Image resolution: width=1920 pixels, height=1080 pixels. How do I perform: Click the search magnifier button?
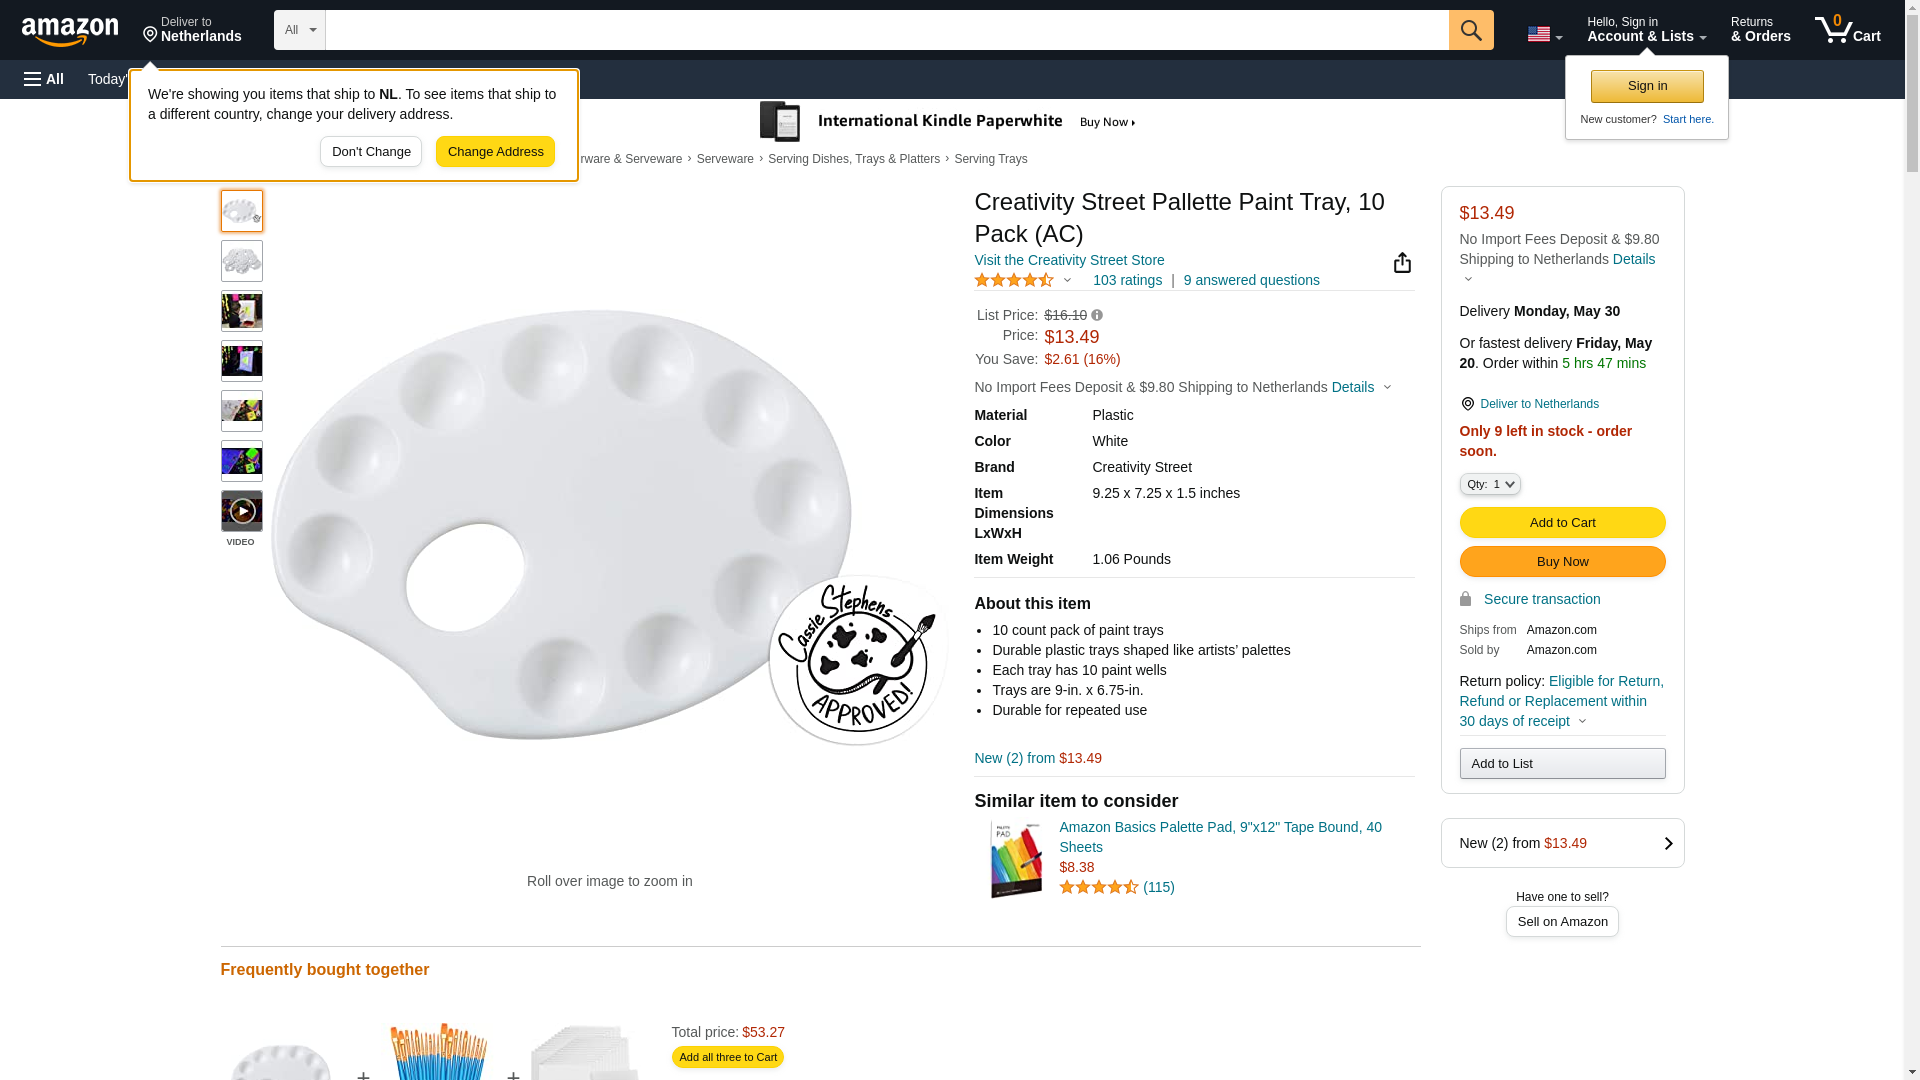pos(1470,30)
